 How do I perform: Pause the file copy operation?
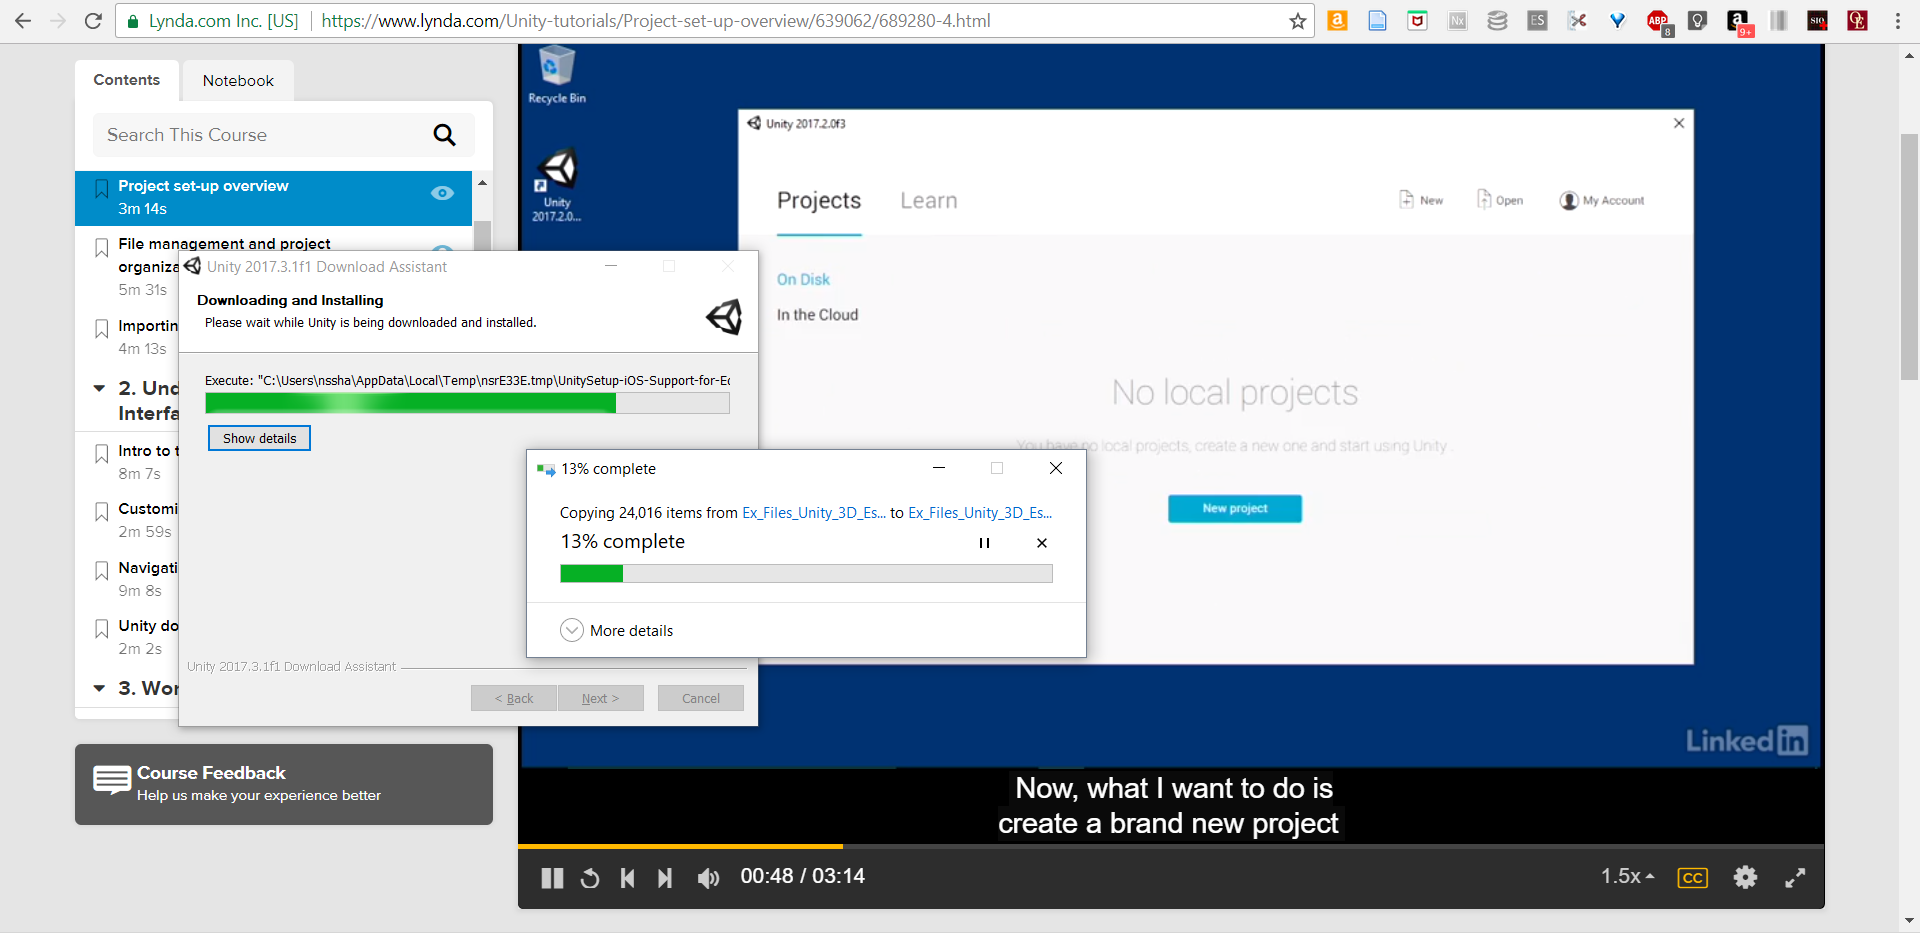tap(984, 543)
